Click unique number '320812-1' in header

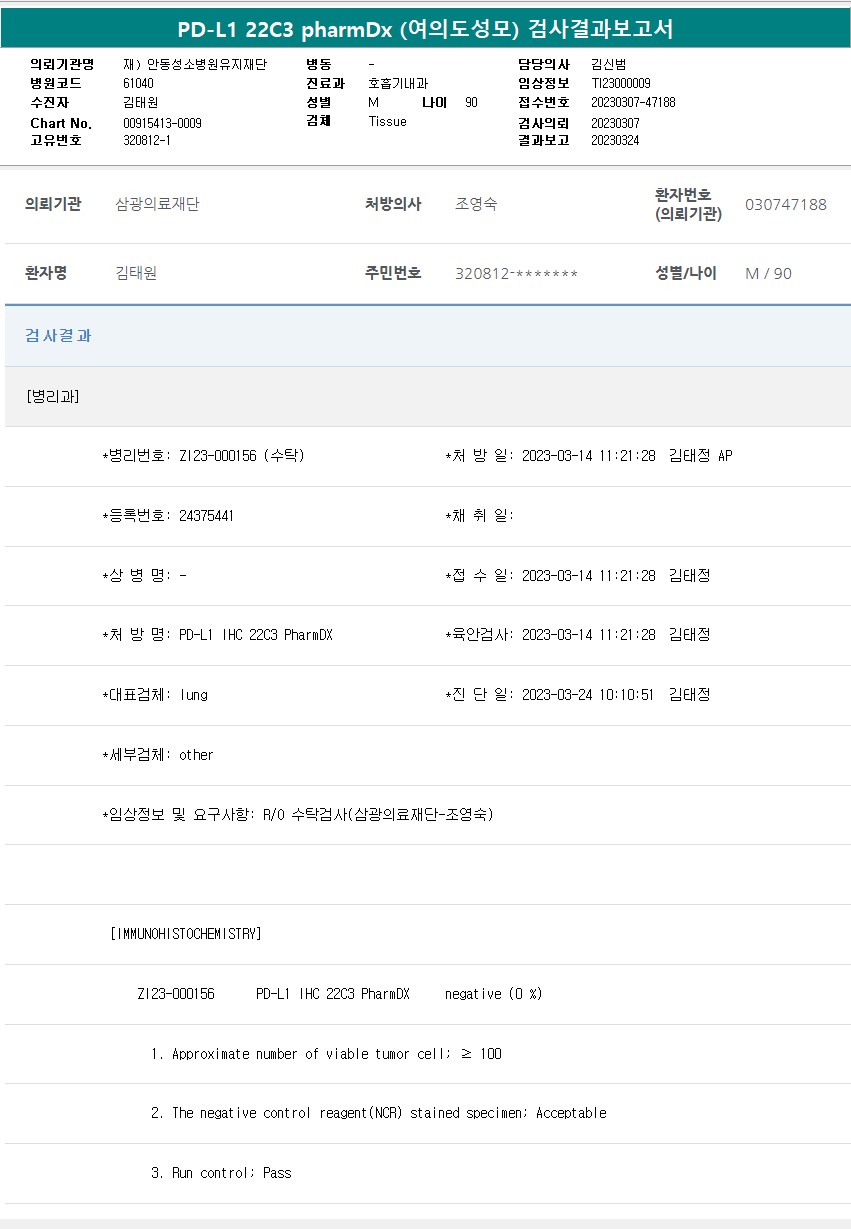click(147, 140)
